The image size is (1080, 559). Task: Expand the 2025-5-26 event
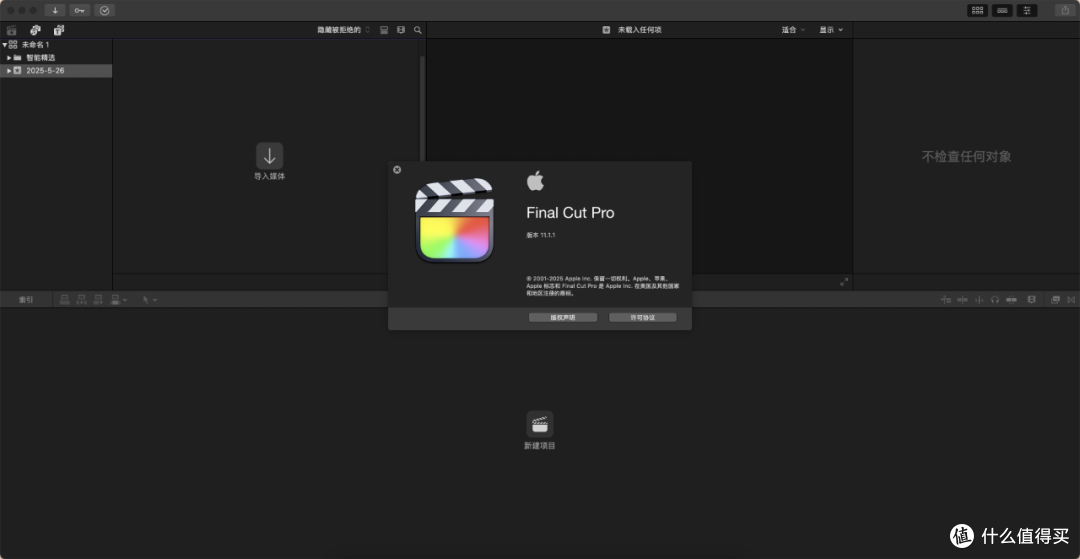point(10,71)
